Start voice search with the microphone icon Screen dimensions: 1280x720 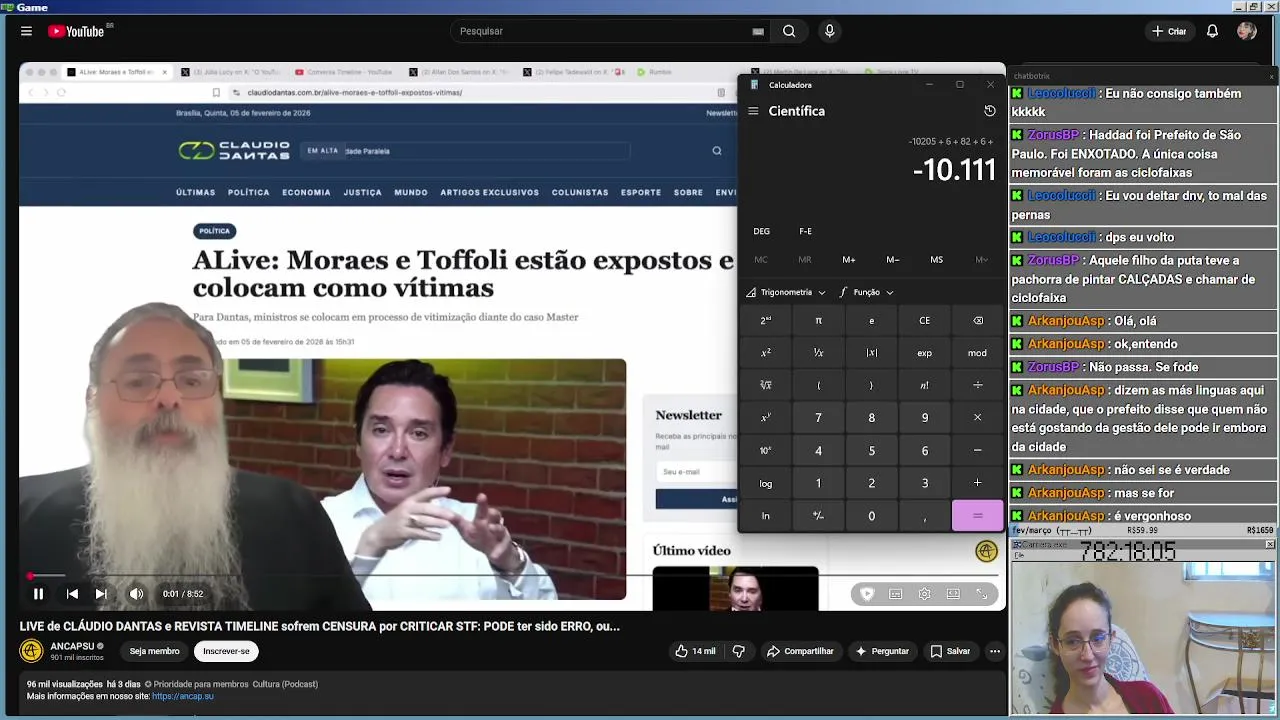829,31
